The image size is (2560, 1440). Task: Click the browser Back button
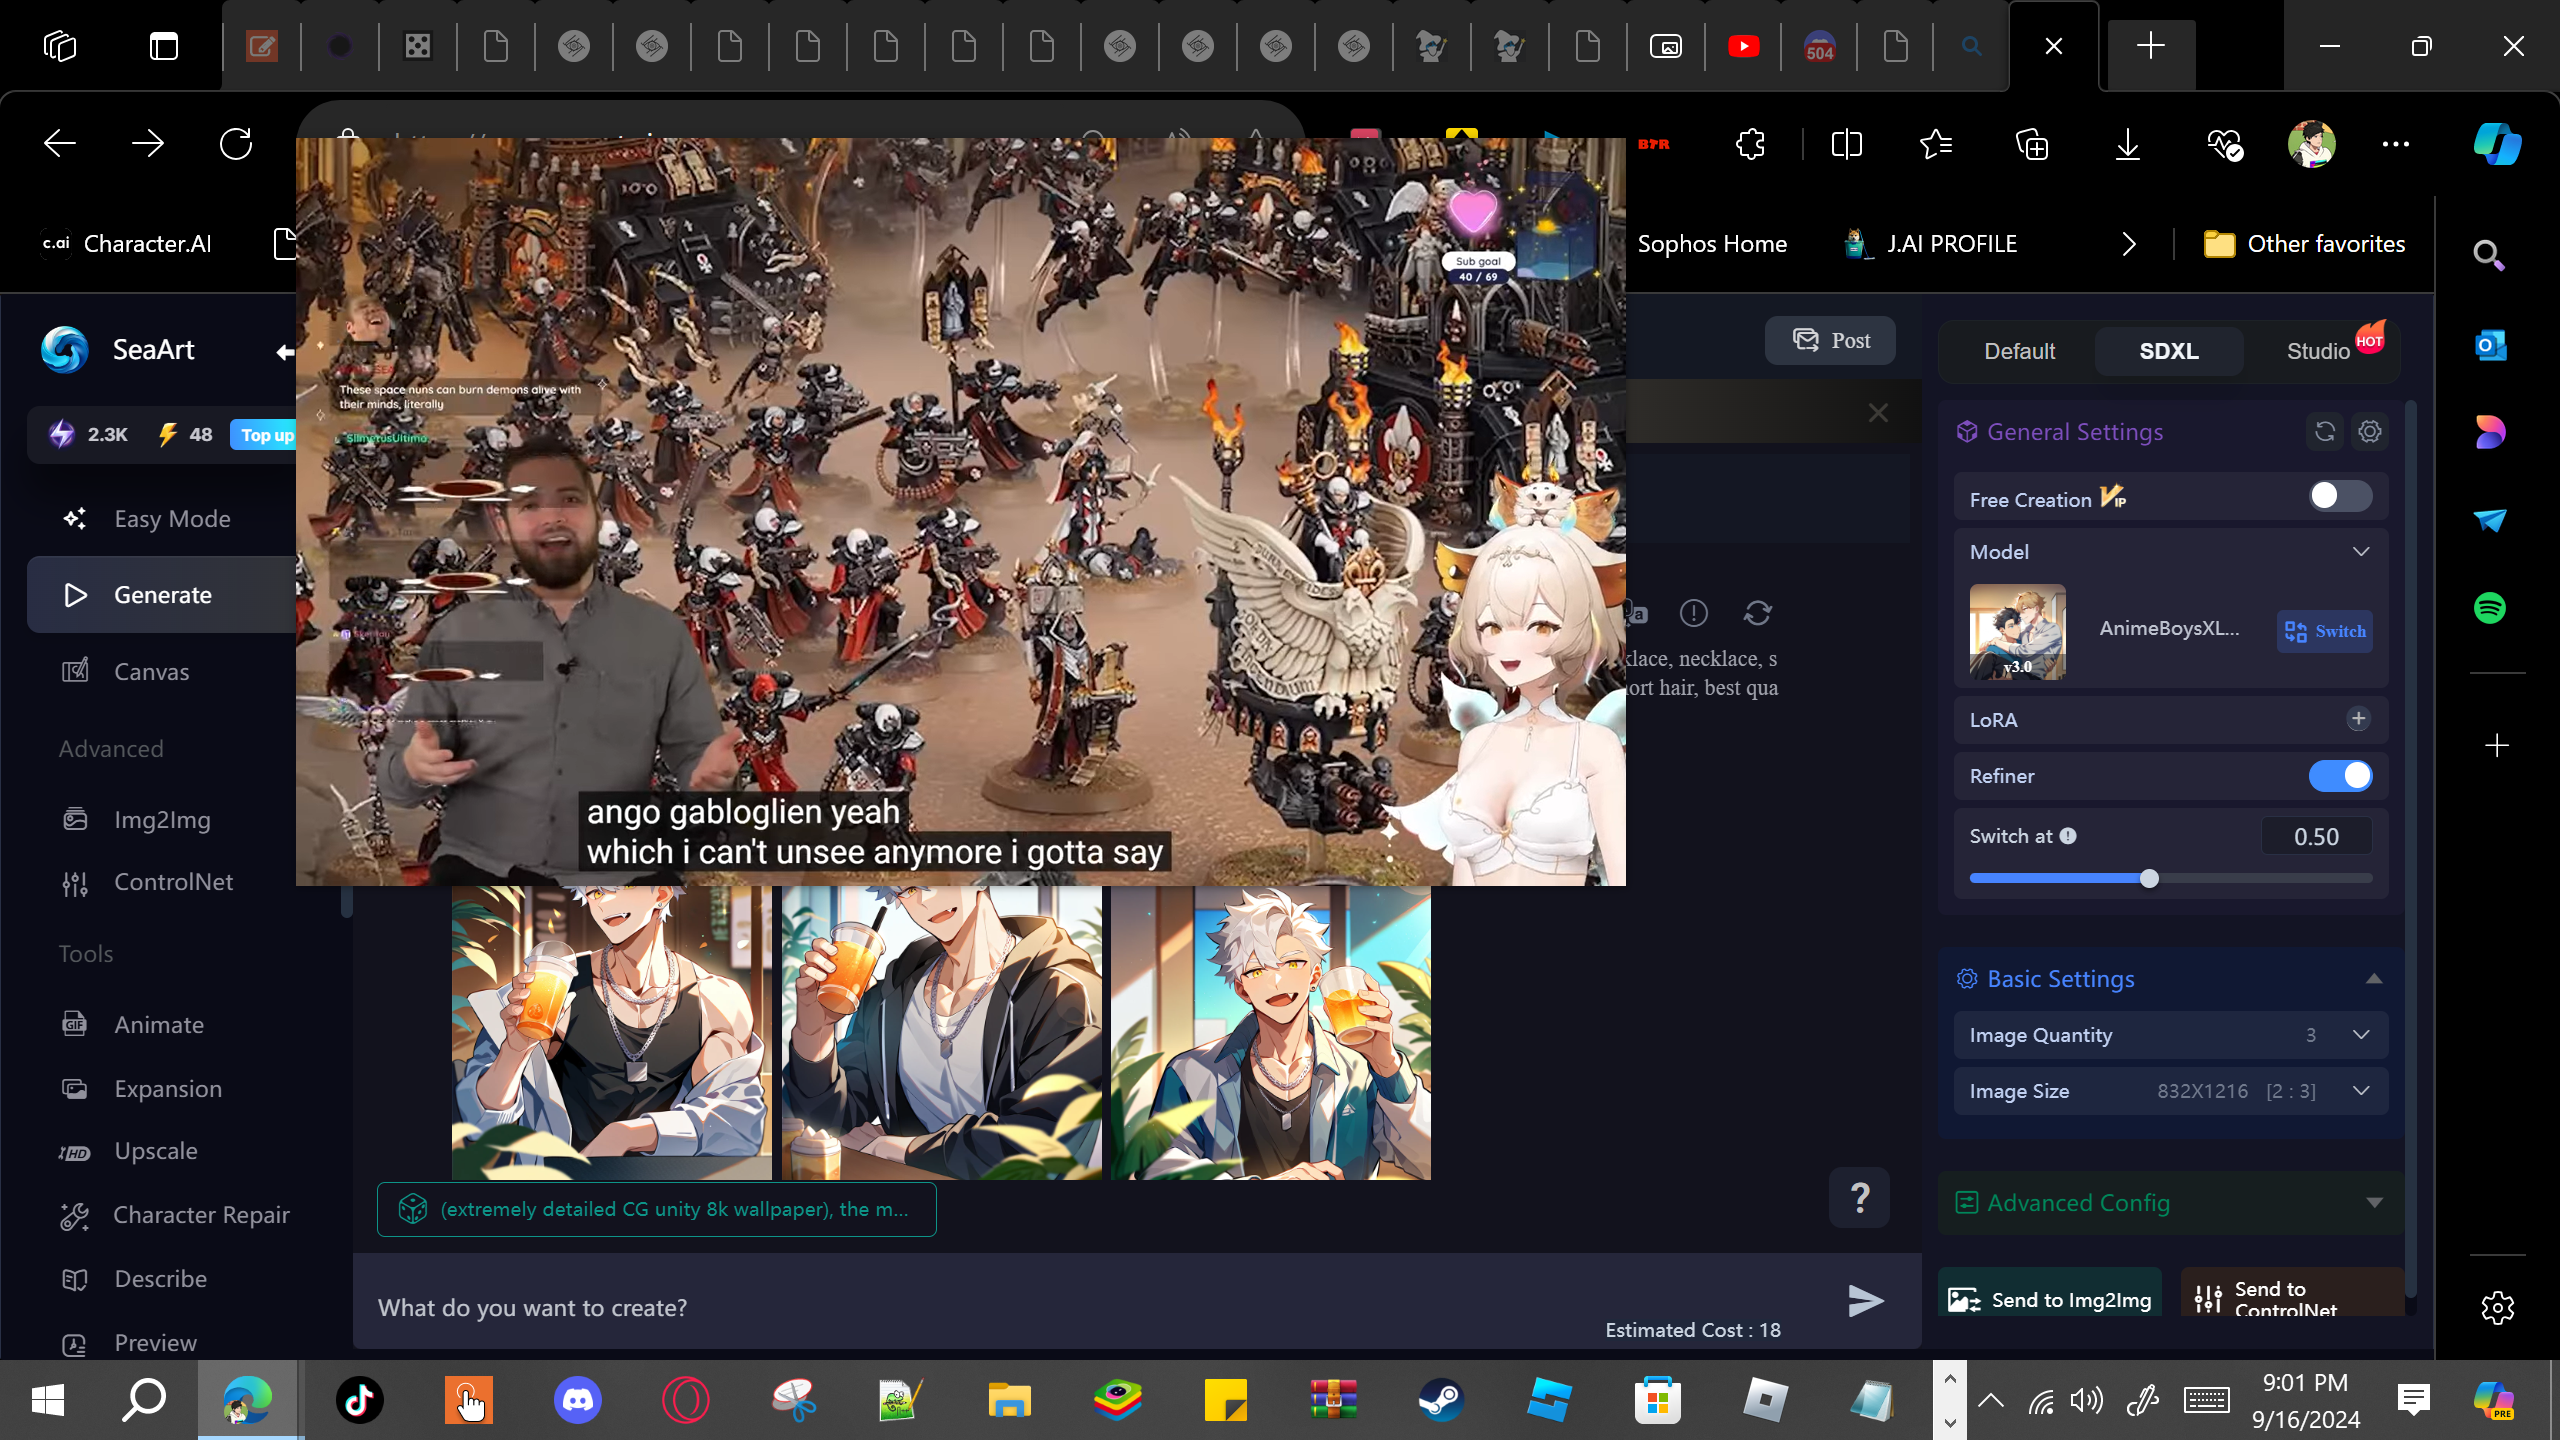60,144
